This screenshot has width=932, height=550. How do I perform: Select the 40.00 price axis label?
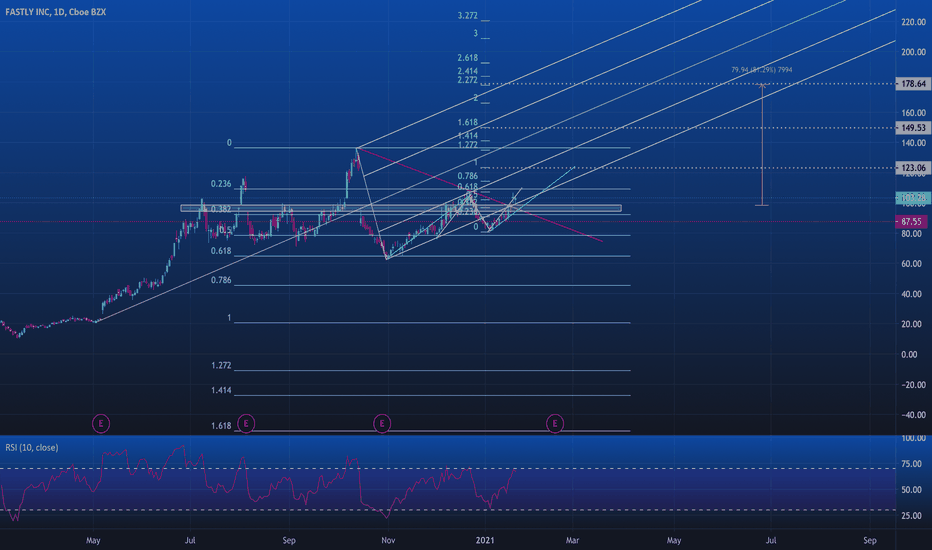click(x=913, y=294)
